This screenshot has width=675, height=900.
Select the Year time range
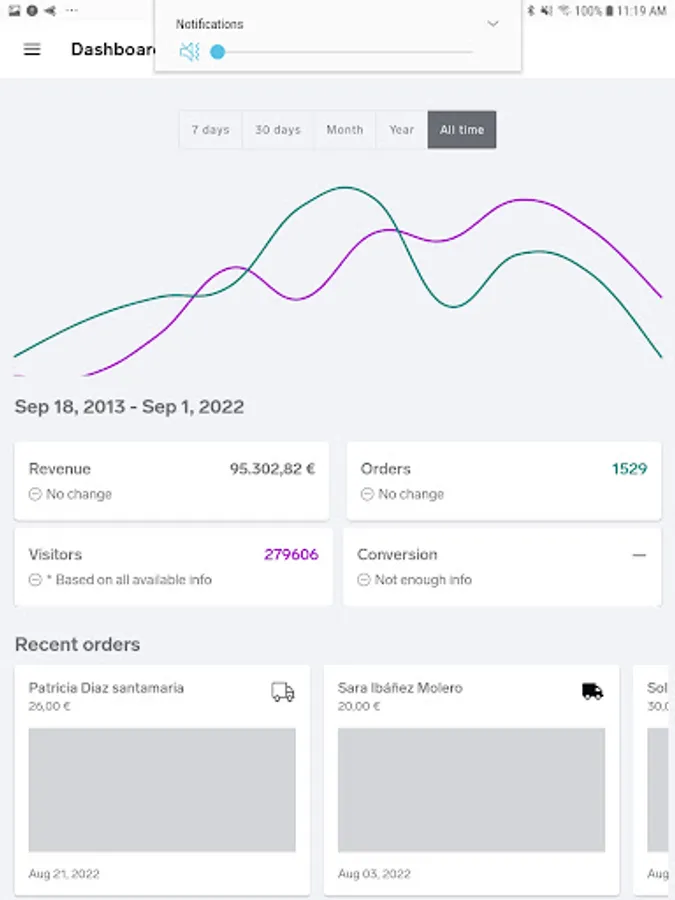point(402,130)
